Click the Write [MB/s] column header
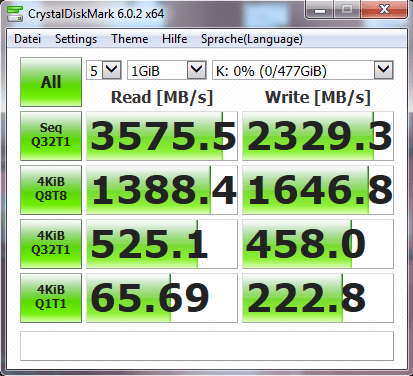 [318, 98]
